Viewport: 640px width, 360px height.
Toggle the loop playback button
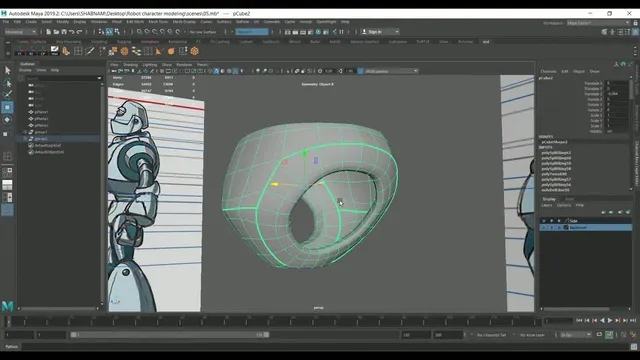pos(599,335)
